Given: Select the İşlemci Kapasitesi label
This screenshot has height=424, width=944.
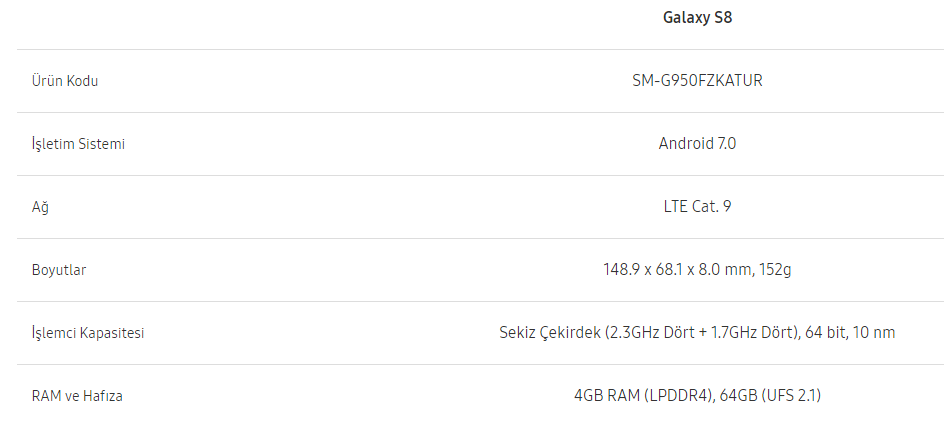Looking at the screenshot, I should point(88,332).
